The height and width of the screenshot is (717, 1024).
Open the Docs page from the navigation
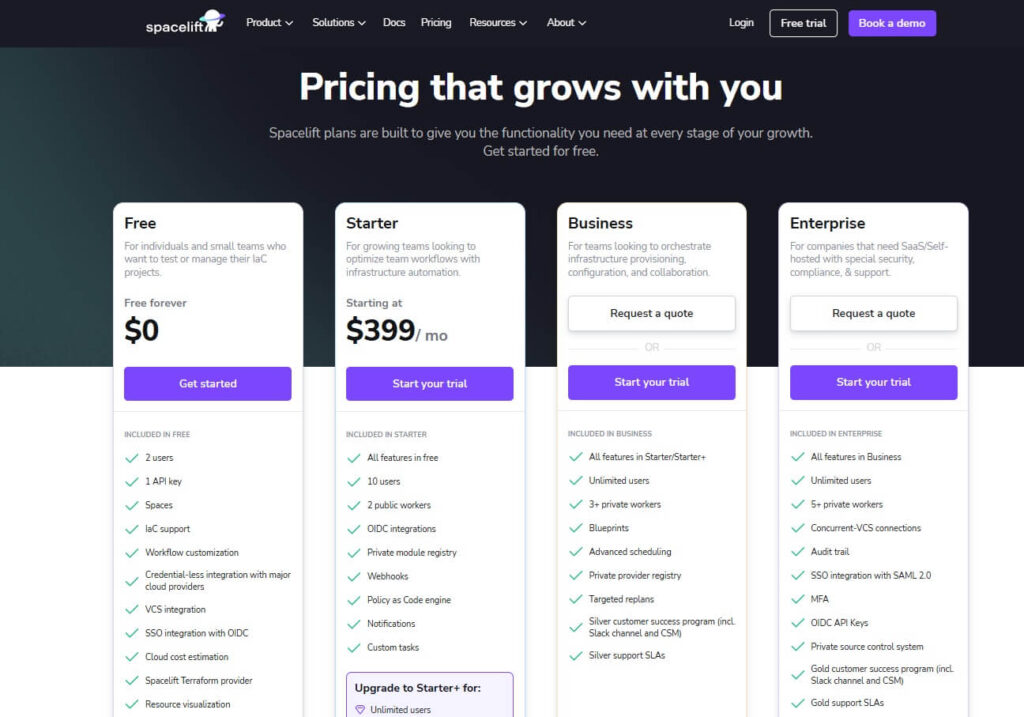tap(394, 22)
